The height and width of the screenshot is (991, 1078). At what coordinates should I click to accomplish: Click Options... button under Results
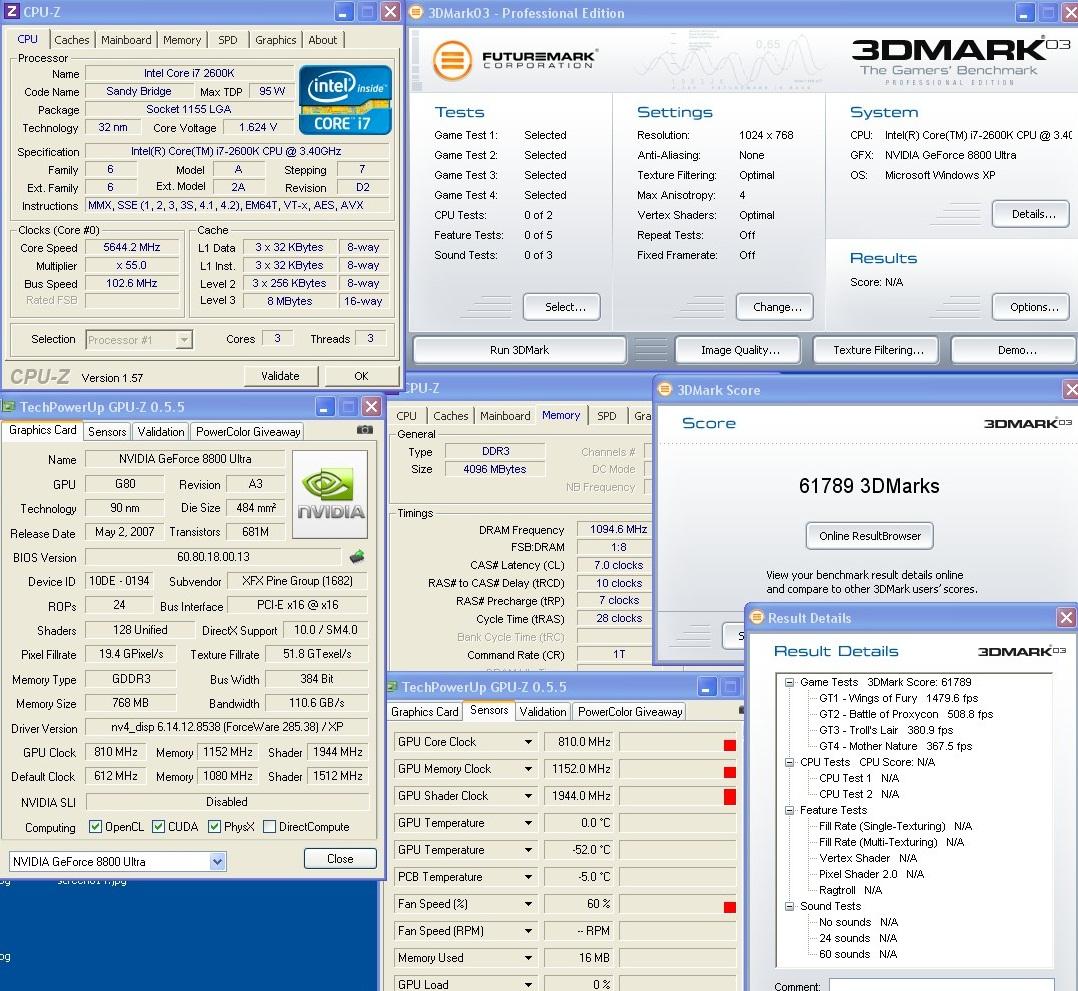coord(1031,307)
